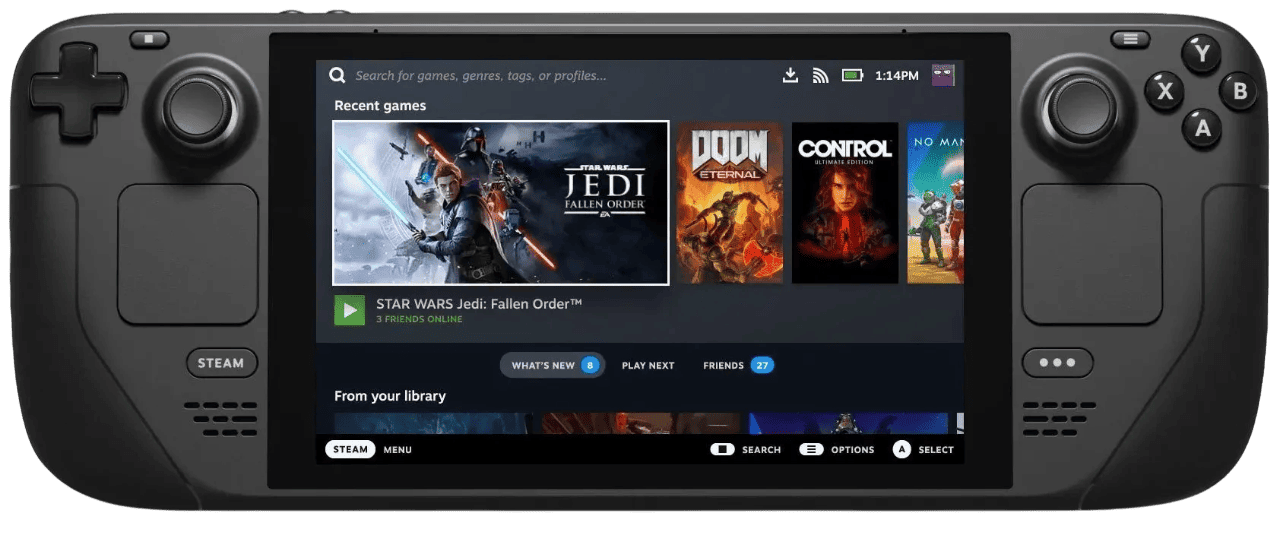The width and height of the screenshot is (1280, 547).
Task: Click the MENU label in footer
Action: point(397,450)
